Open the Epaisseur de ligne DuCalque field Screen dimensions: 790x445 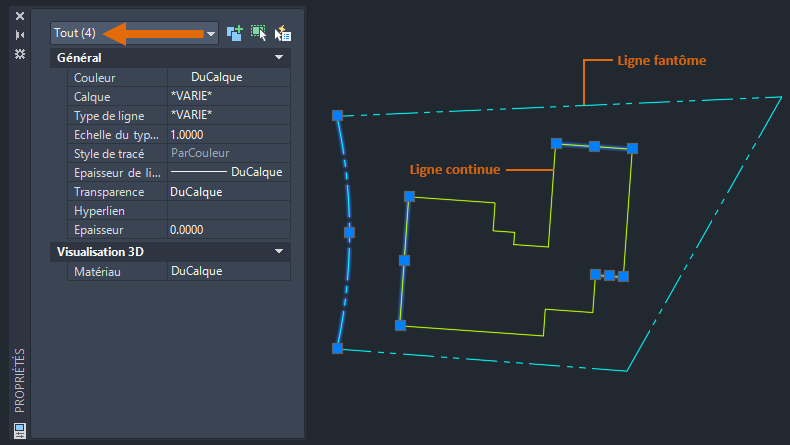pyautogui.click(x=229, y=172)
